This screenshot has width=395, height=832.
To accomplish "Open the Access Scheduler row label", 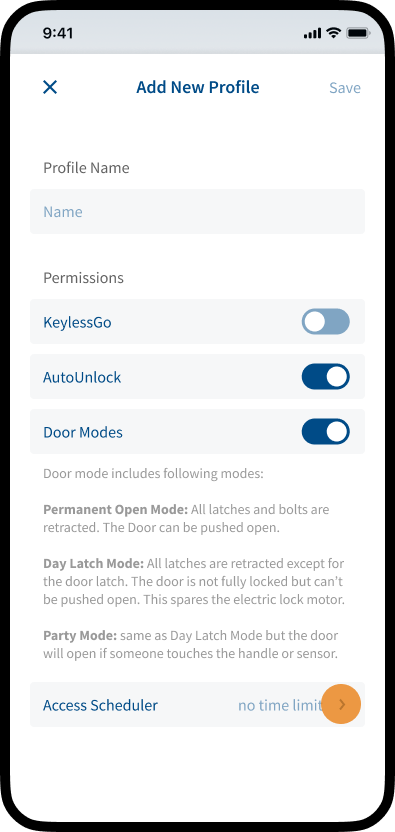I will point(100,705).
